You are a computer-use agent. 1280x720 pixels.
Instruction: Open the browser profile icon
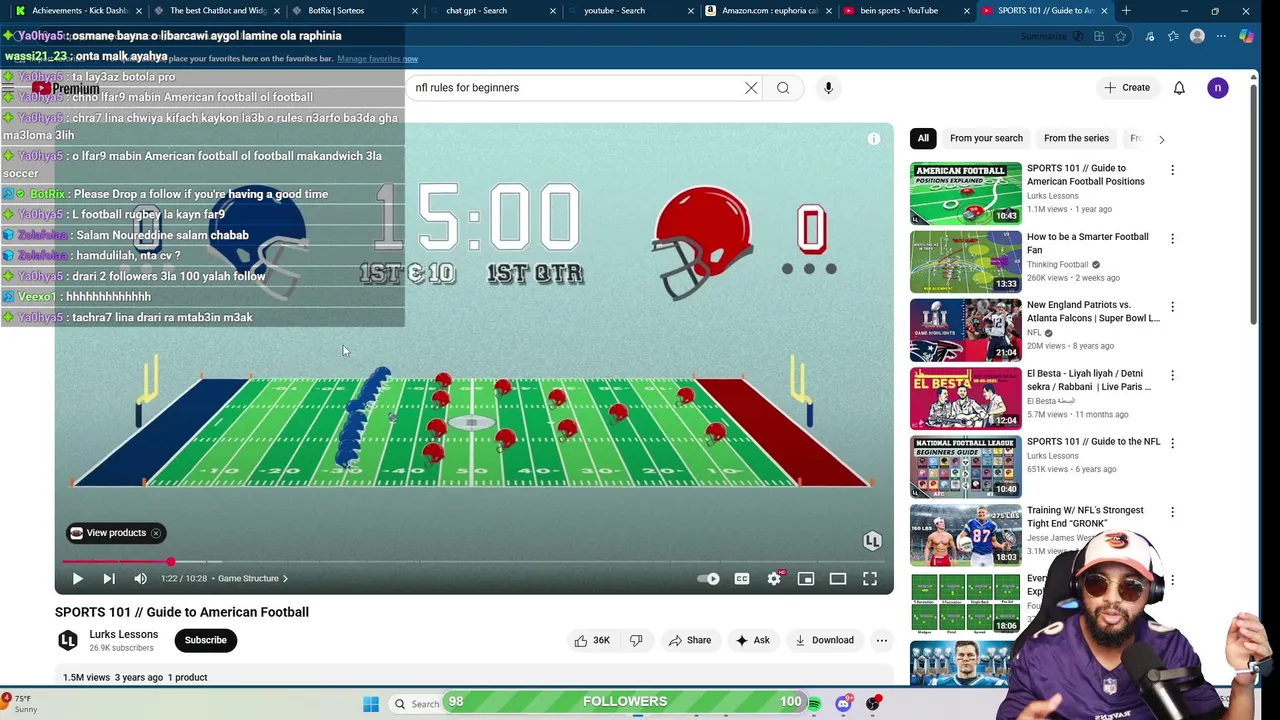coord(1197,37)
